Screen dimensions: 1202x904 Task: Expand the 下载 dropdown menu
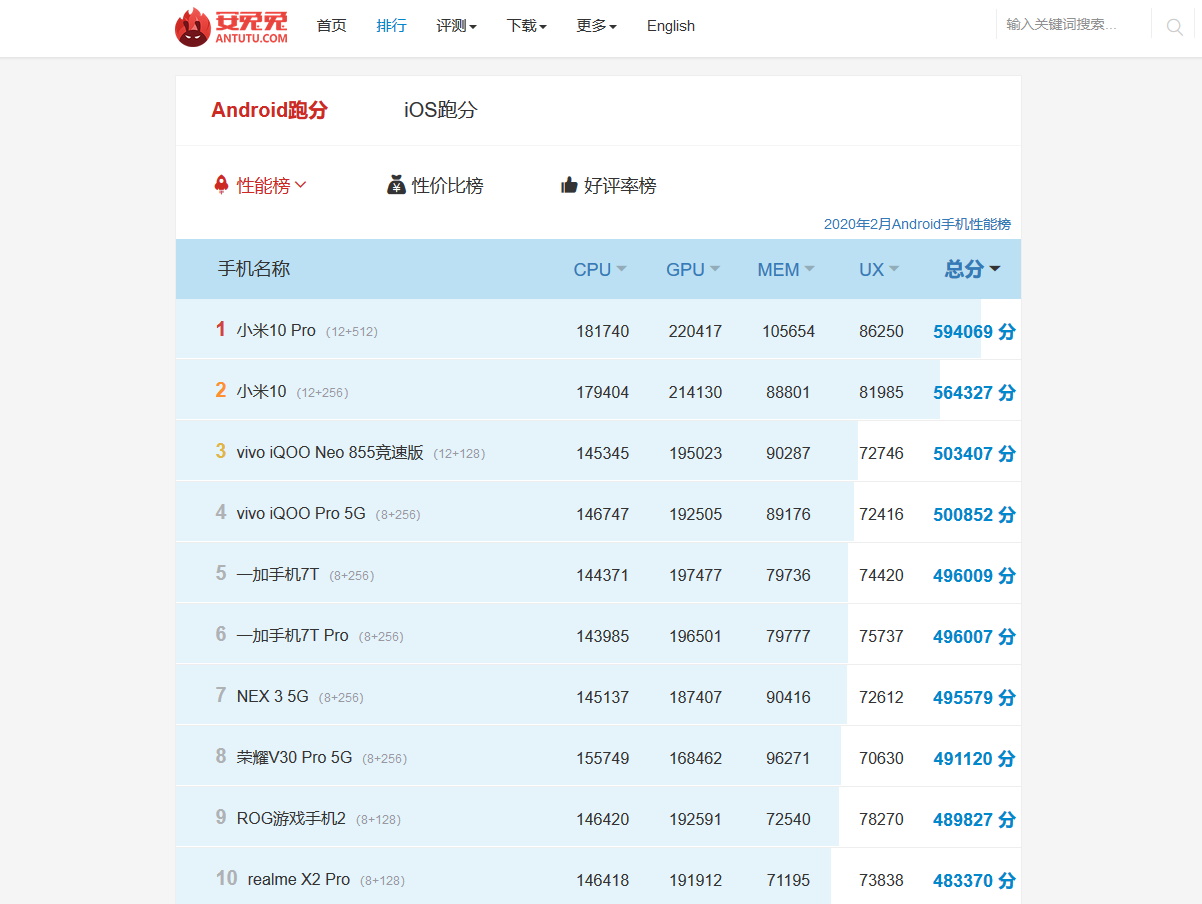point(526,26)
